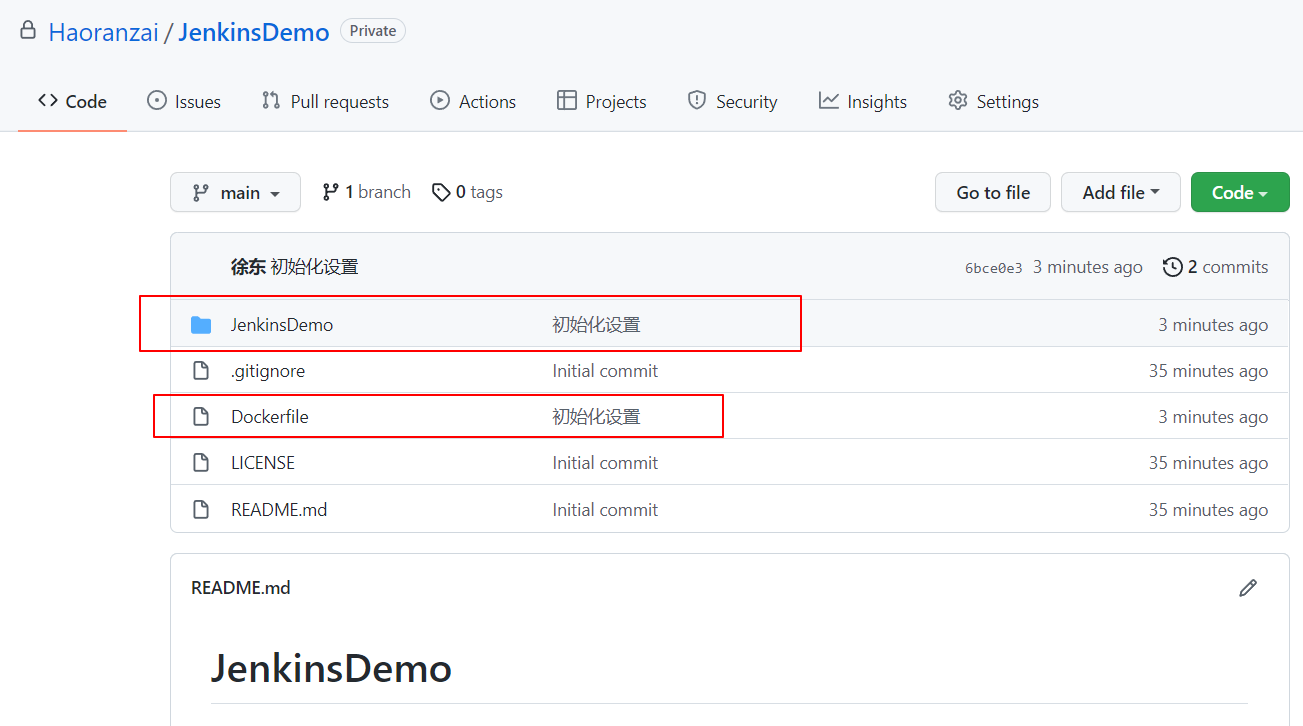The width and height of the screenshot is (1303, 726).
Task: Click the .gitignore file icon
Action: [201, 371]
